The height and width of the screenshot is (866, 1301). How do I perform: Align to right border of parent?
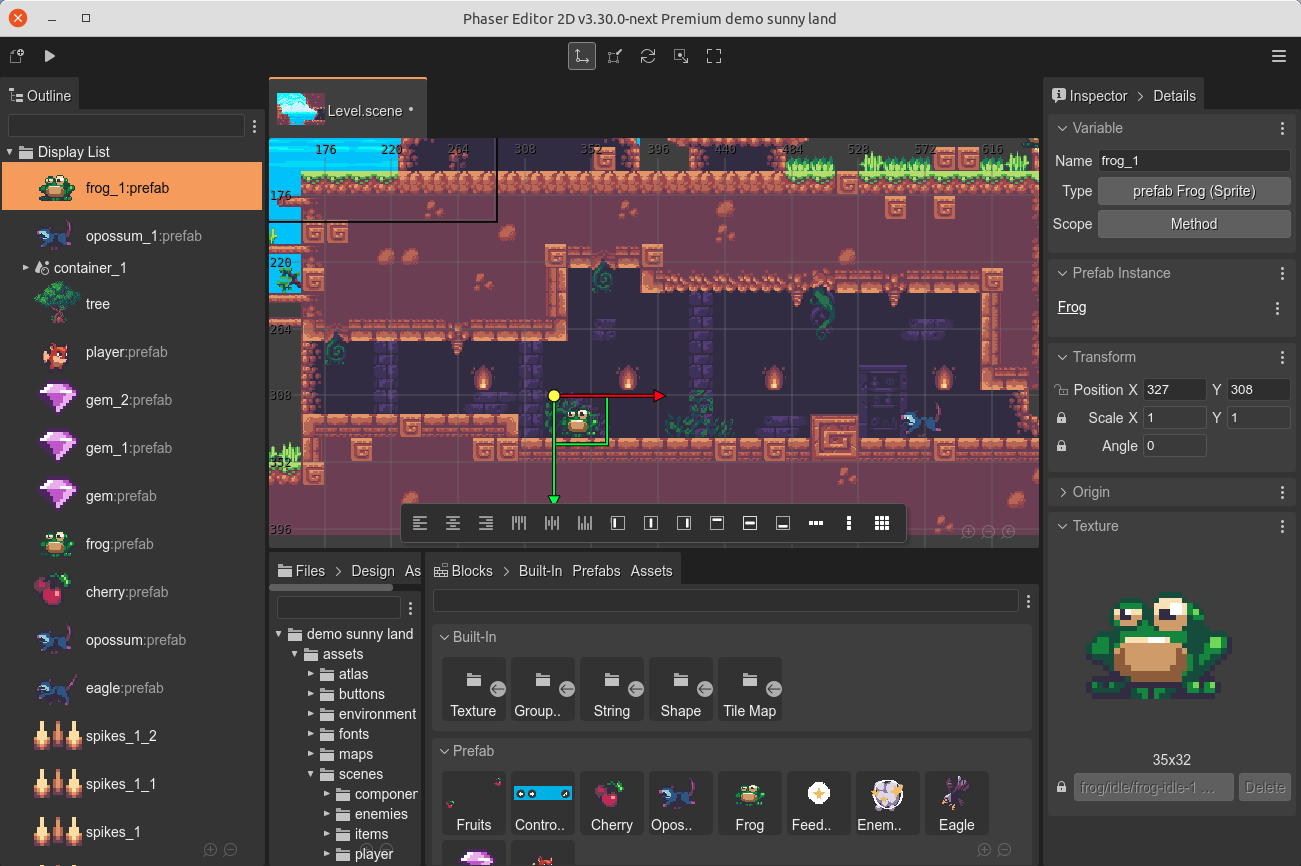point(684,523)
